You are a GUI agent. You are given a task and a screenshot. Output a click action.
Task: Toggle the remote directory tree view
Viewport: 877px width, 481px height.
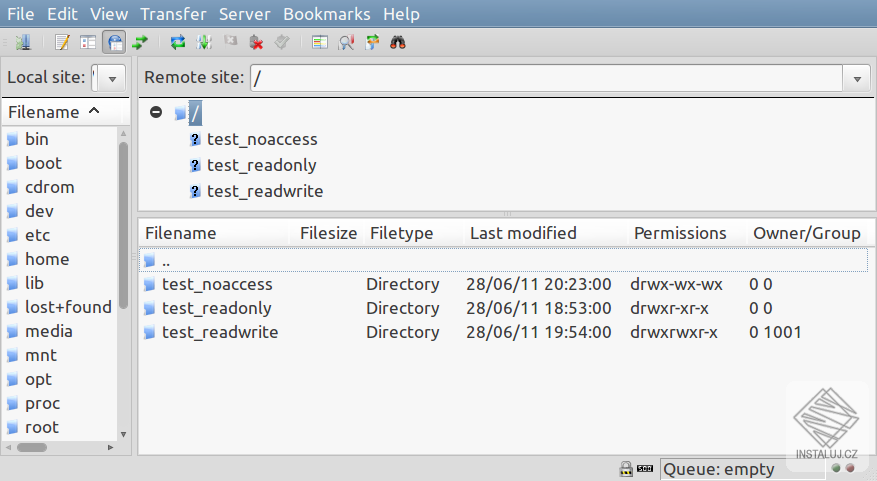click(x=114, y=42)
